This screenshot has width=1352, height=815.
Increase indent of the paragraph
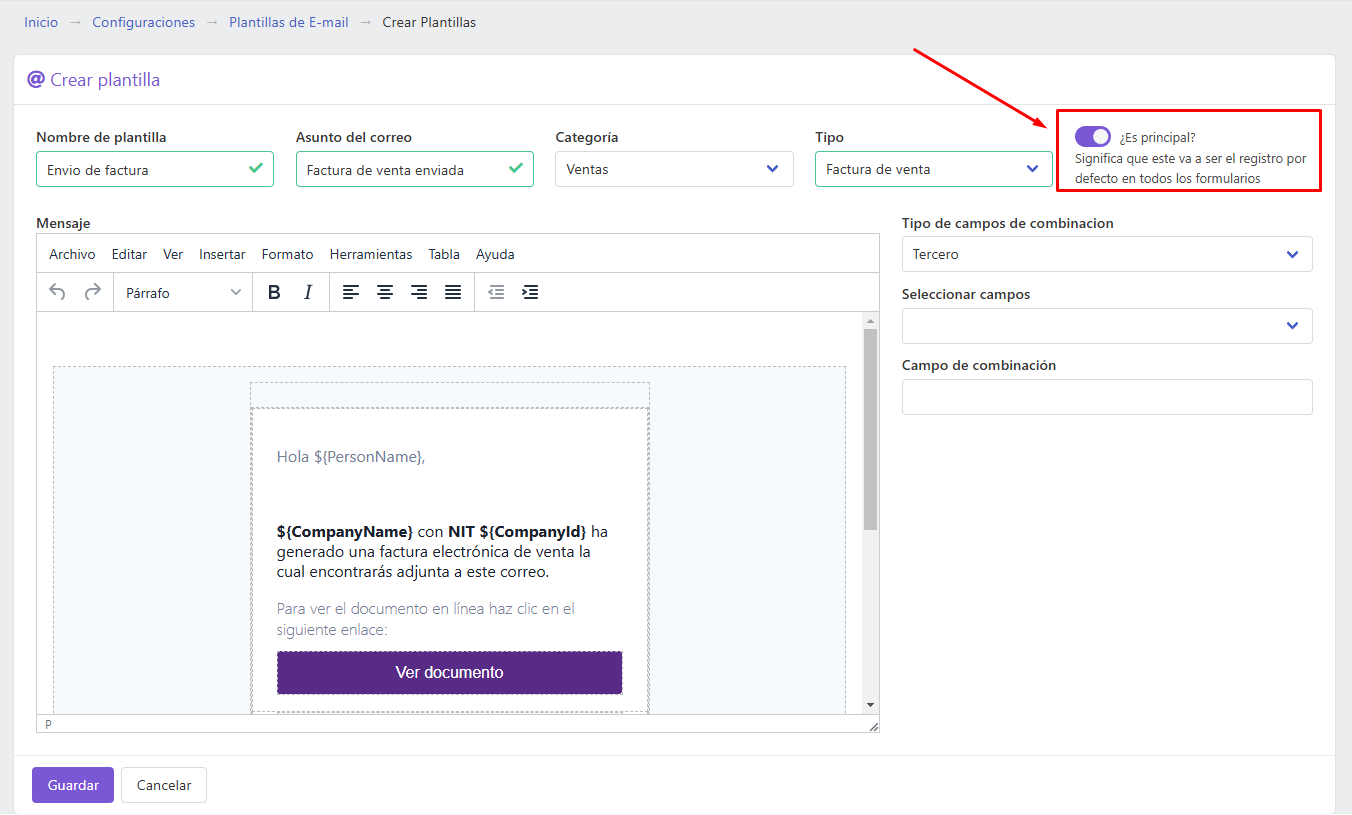pyautogui.click(x=530, y=292)
